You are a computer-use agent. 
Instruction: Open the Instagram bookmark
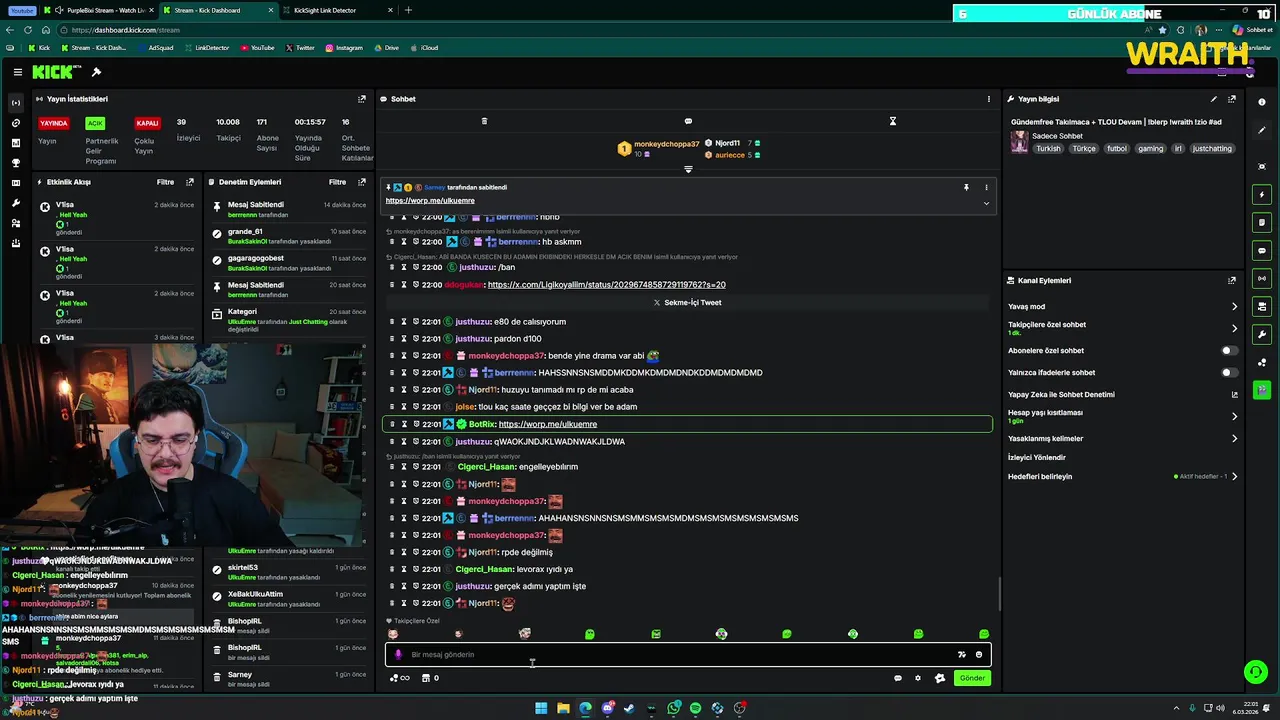(343, 48)
